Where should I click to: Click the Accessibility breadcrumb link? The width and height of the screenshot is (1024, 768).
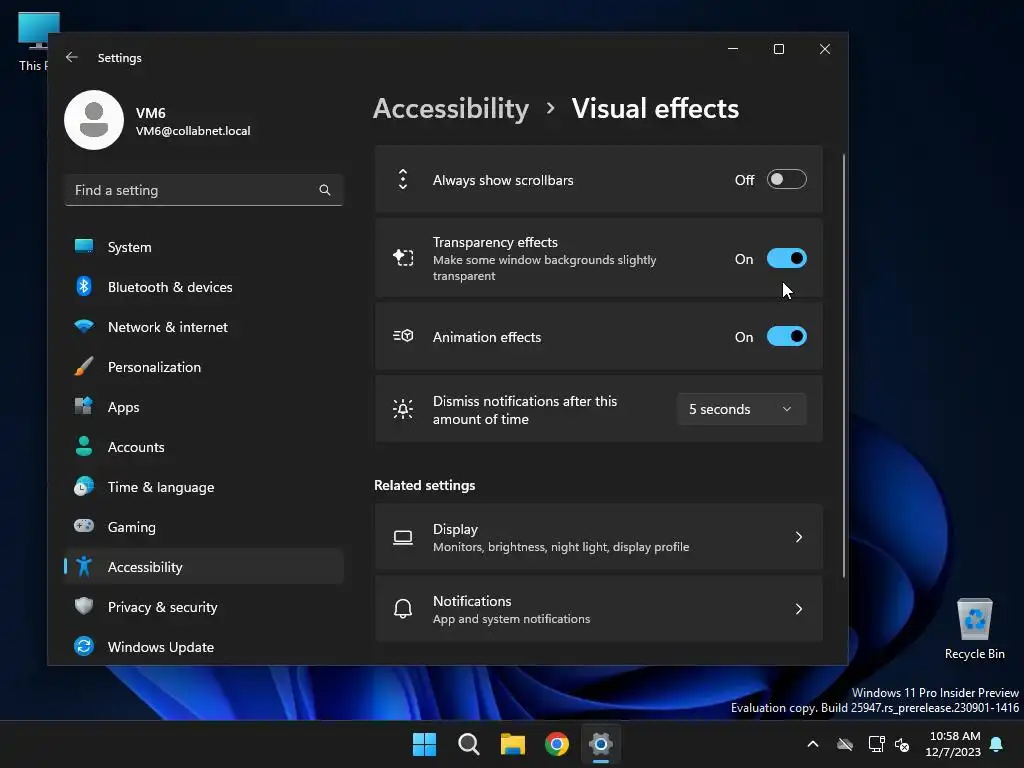point(451,108)
